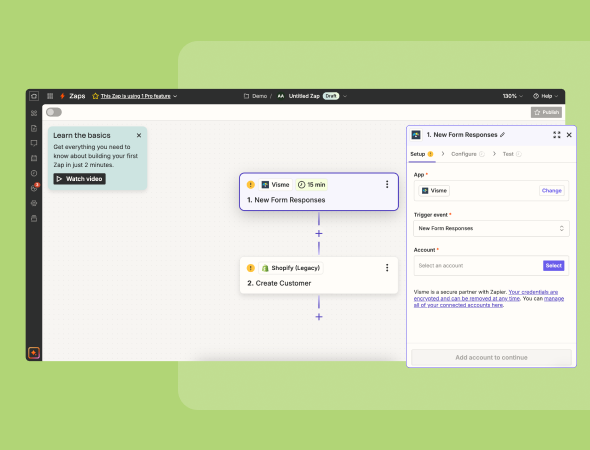Open the Trigger event New Form Responses dropdown
This screenshot has width=590, height=450.
coord(491,228)
